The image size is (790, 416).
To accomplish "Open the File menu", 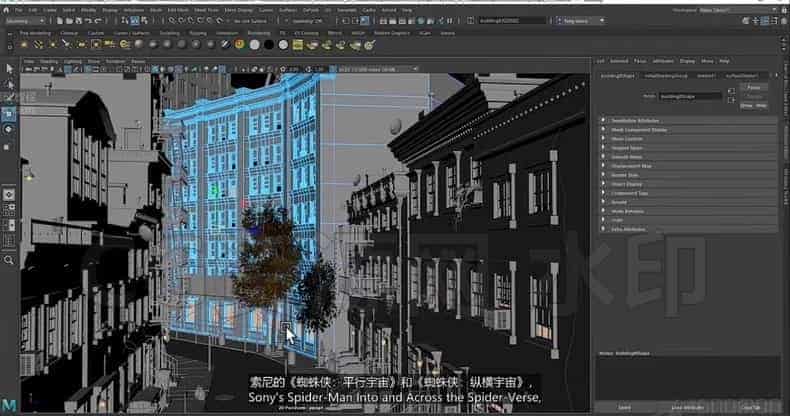I will (x=19, y=10).
